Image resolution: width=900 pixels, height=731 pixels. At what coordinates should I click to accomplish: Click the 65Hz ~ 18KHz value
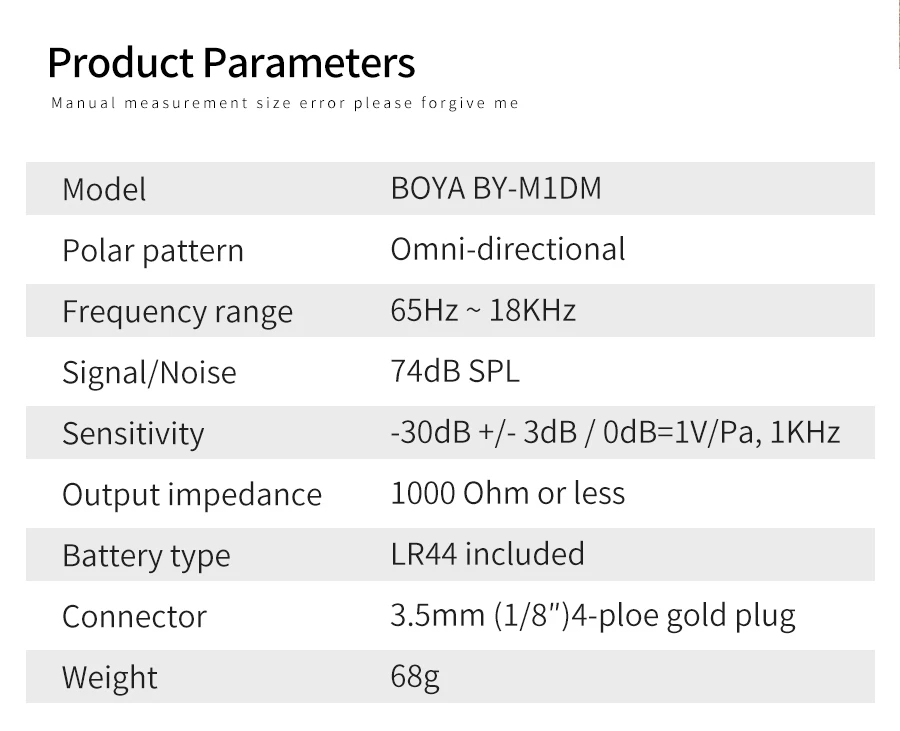483,310
